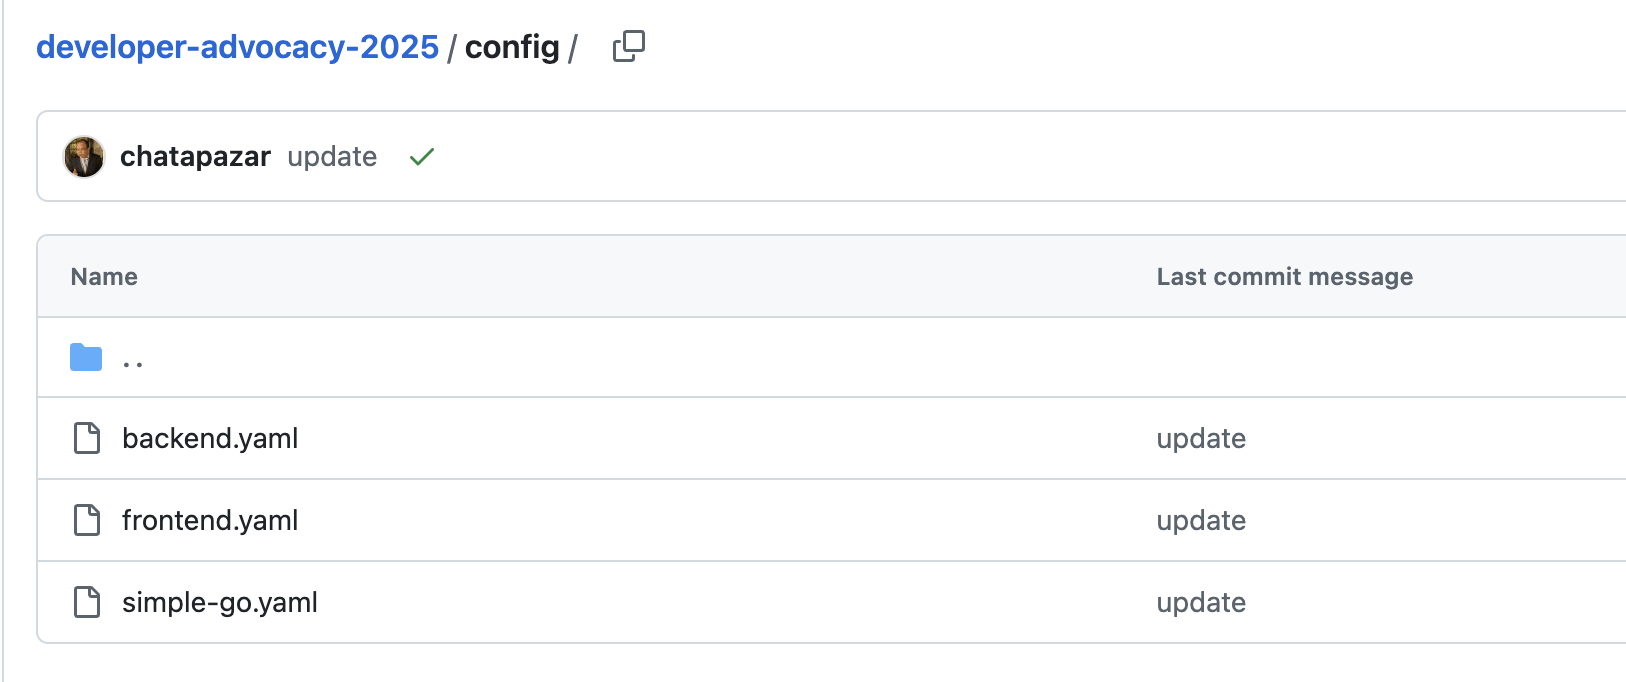Click the config breadcrumb text
Viewport: 1626px width, 682px height.
512,47
